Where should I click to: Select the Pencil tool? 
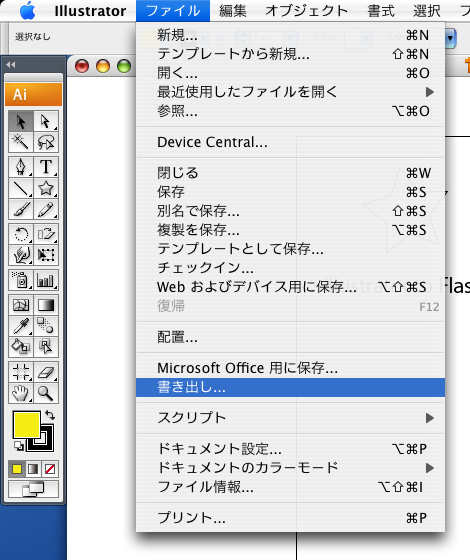tap(46, 209)
